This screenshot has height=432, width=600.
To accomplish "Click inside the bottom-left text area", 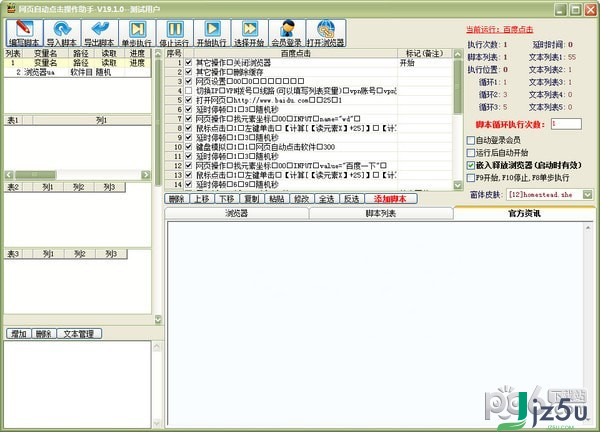I will [78, 384].
